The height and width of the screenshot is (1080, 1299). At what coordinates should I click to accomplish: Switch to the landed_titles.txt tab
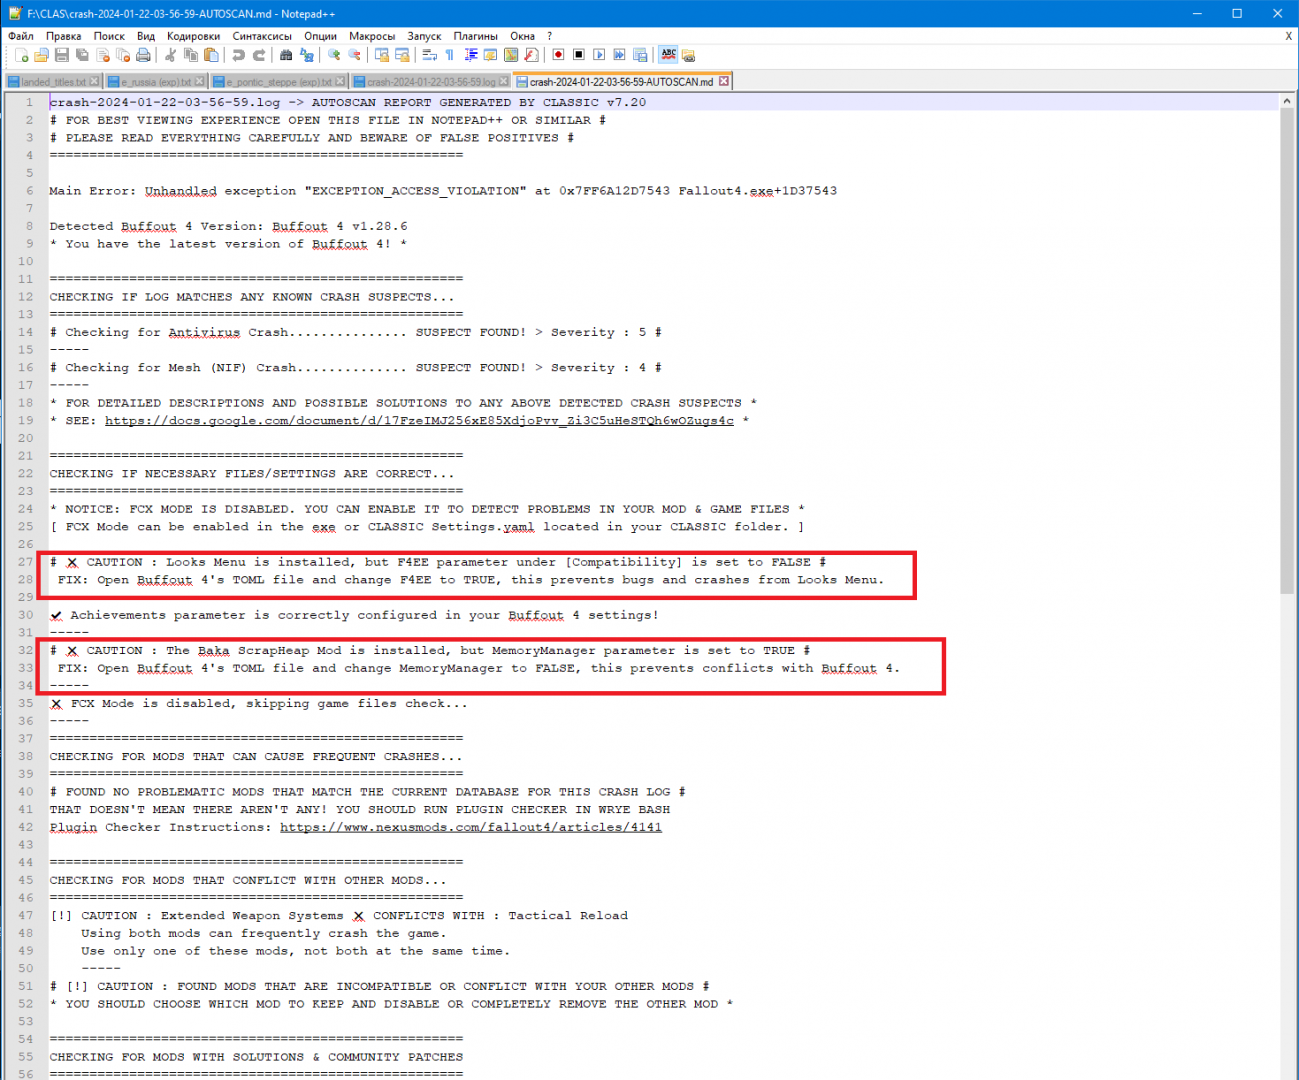(52, 82)
